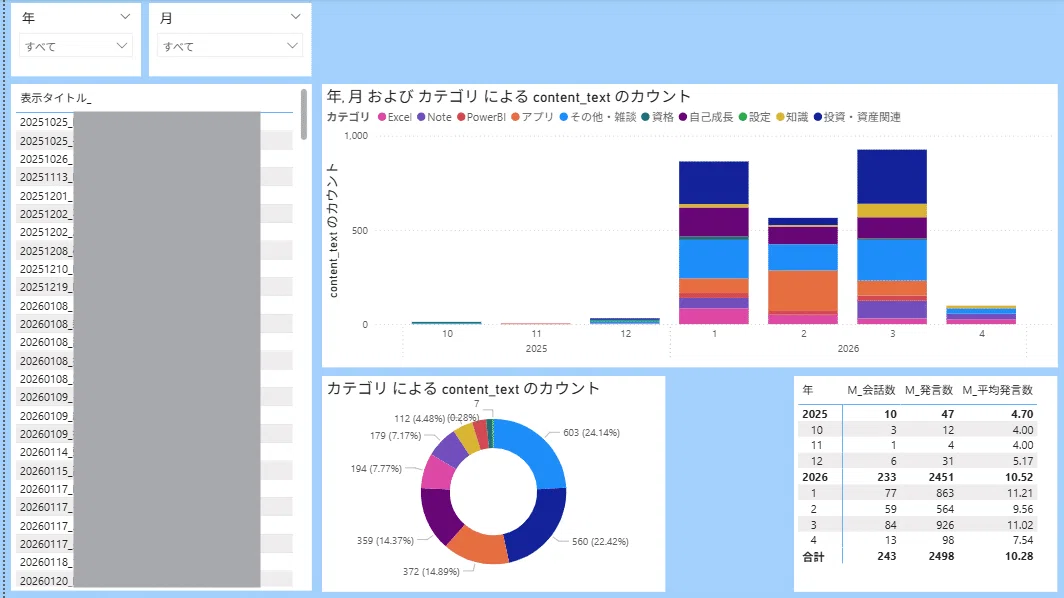Click the title list vertical scrollbar
Image resolution: width=1064 pixels, height=598 pixels.
(x=303, y=114)
